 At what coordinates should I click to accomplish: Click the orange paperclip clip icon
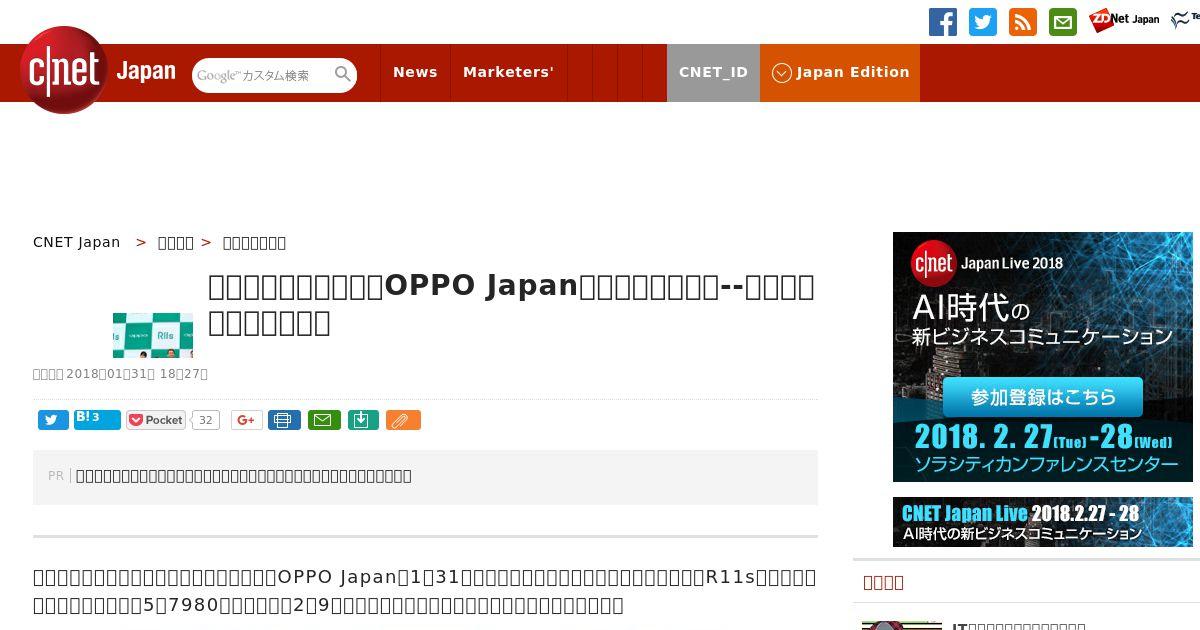pyautogui.click(x=403, y=420)
